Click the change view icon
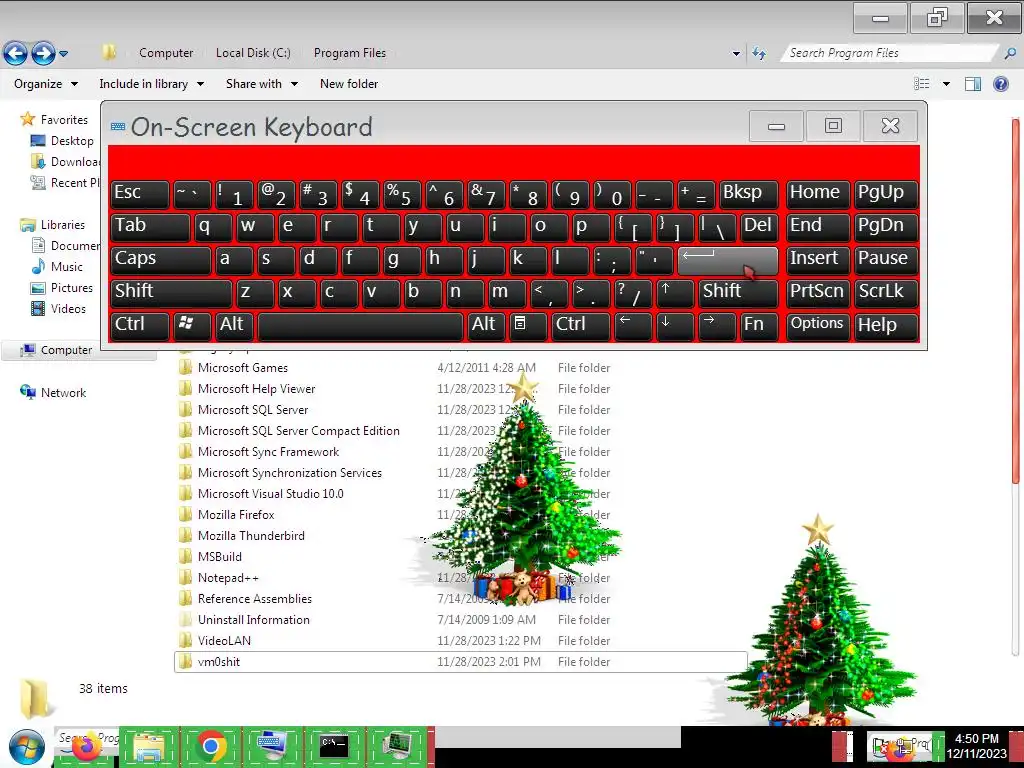Viewport: 1024px width, 768px height. point(921,84)
